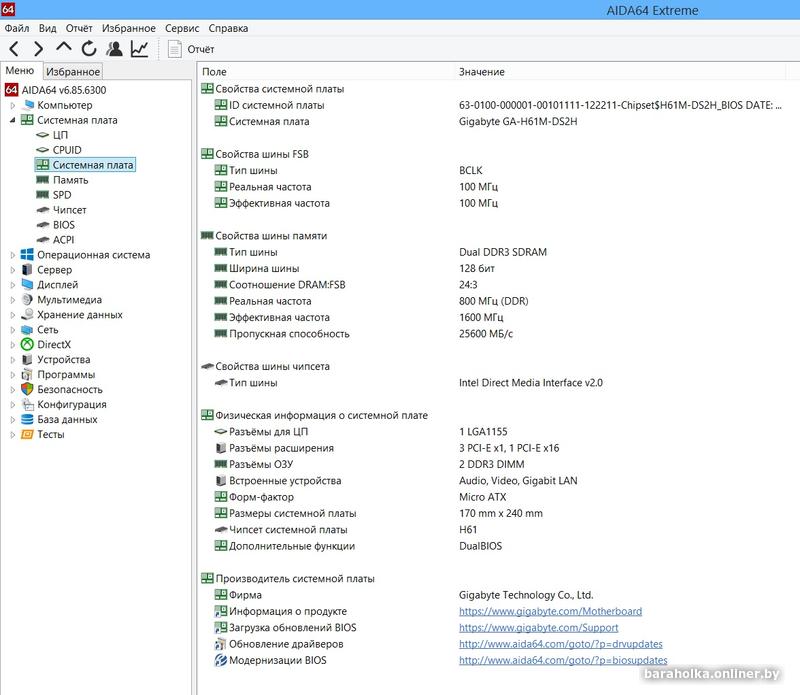Screen dimensions: 800x695
Task: Click the Refresh toolbar icon
Action: (89, 48)
